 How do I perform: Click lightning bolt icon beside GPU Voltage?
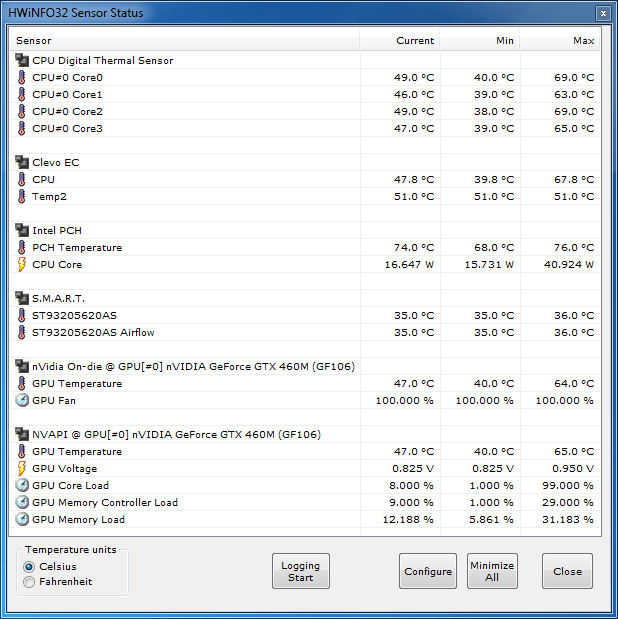(22, 469)
